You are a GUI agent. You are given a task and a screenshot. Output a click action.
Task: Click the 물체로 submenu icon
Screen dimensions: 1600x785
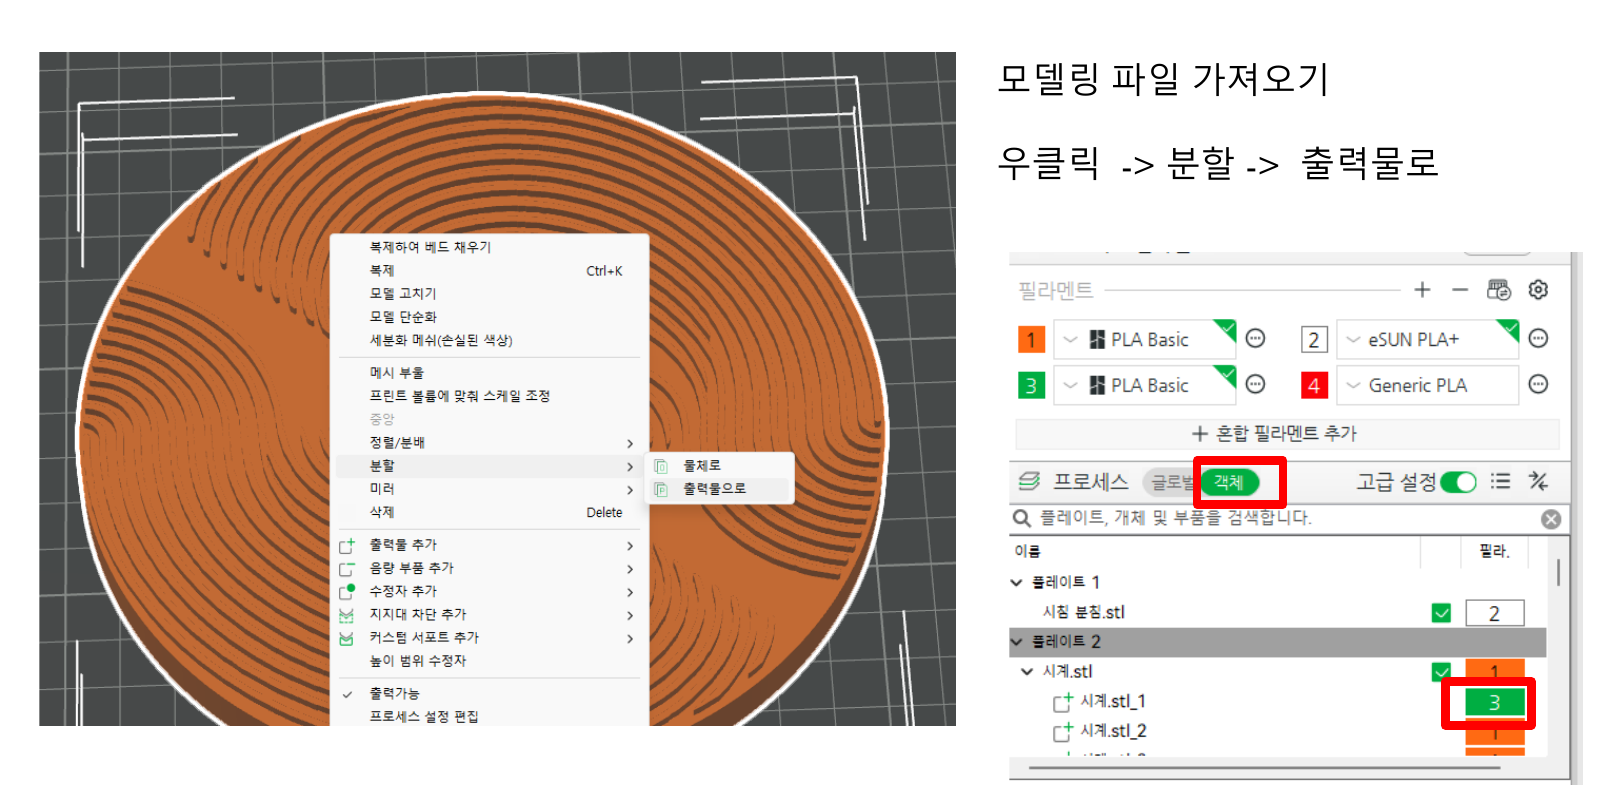[x=661, y=466]
